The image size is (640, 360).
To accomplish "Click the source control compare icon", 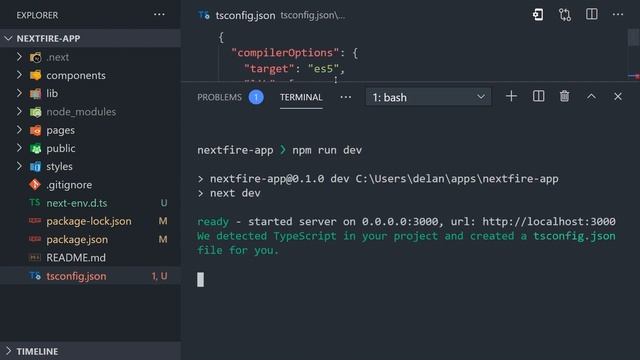I will click(x=565, y=15).
